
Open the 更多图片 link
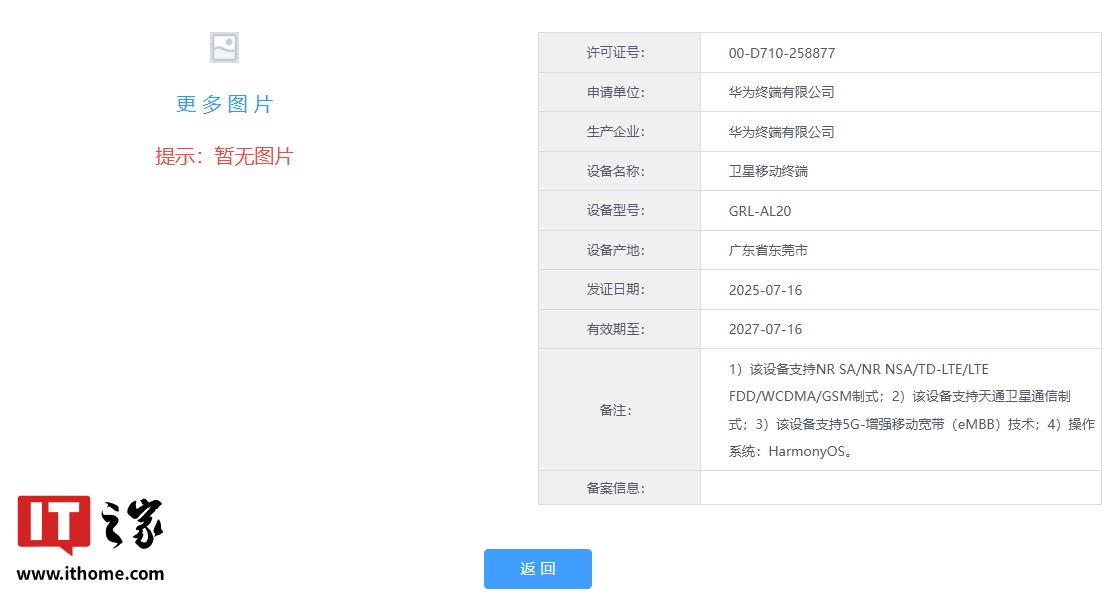224,104
